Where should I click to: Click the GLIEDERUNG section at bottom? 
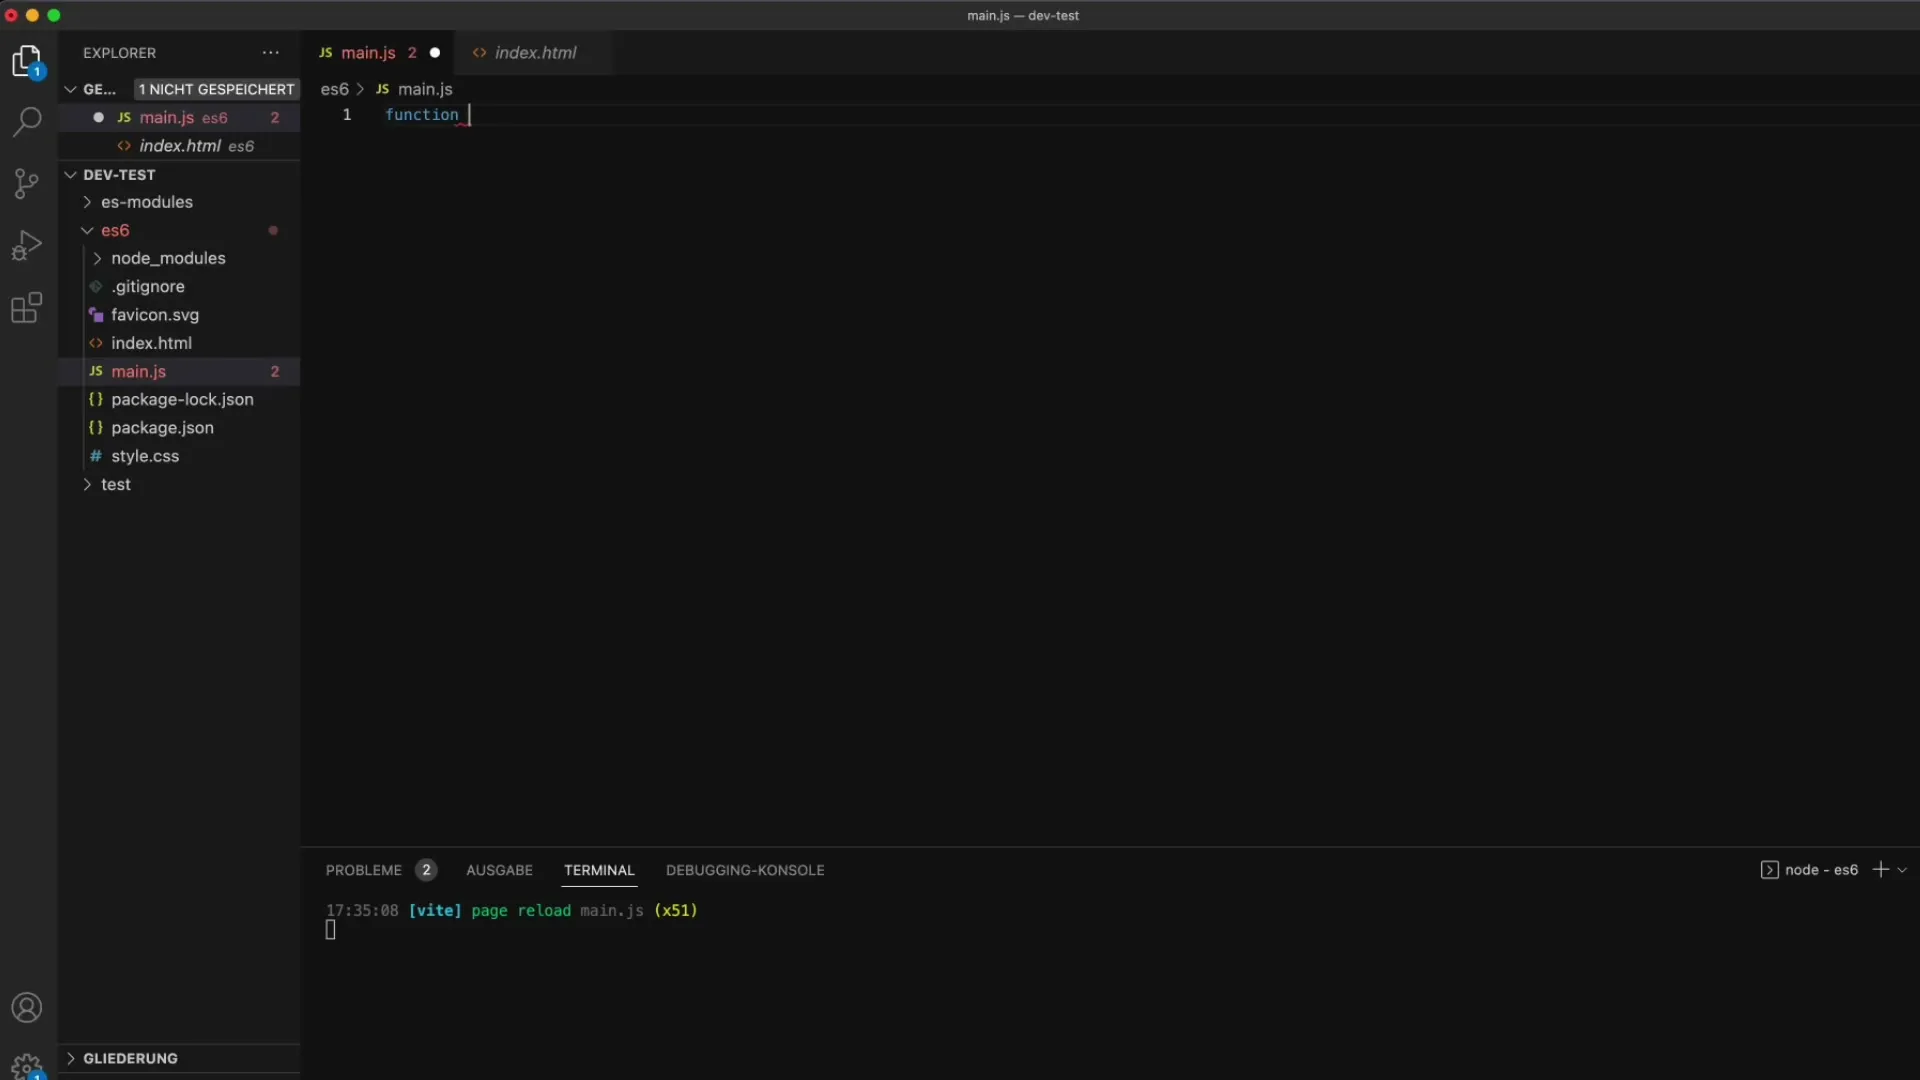[131, 1058]
